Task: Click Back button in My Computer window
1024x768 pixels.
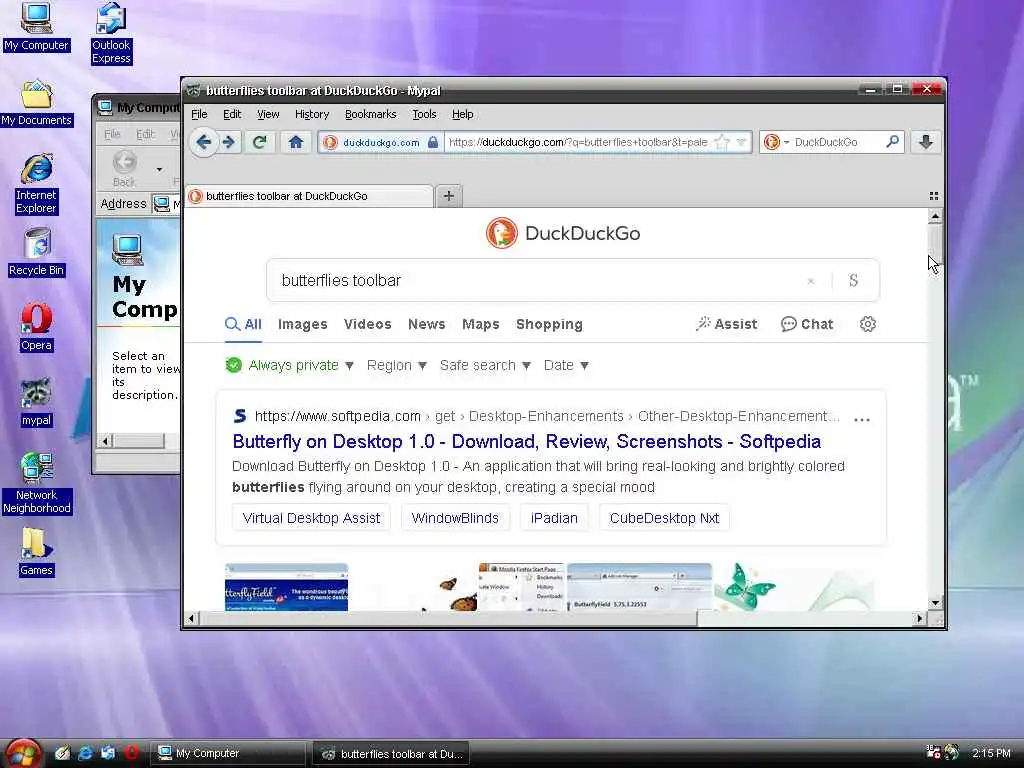Action: [x=124, y=169]
